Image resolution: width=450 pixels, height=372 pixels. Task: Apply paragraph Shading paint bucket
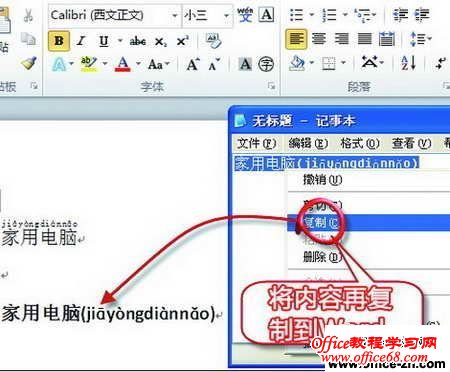click(297, 63)
